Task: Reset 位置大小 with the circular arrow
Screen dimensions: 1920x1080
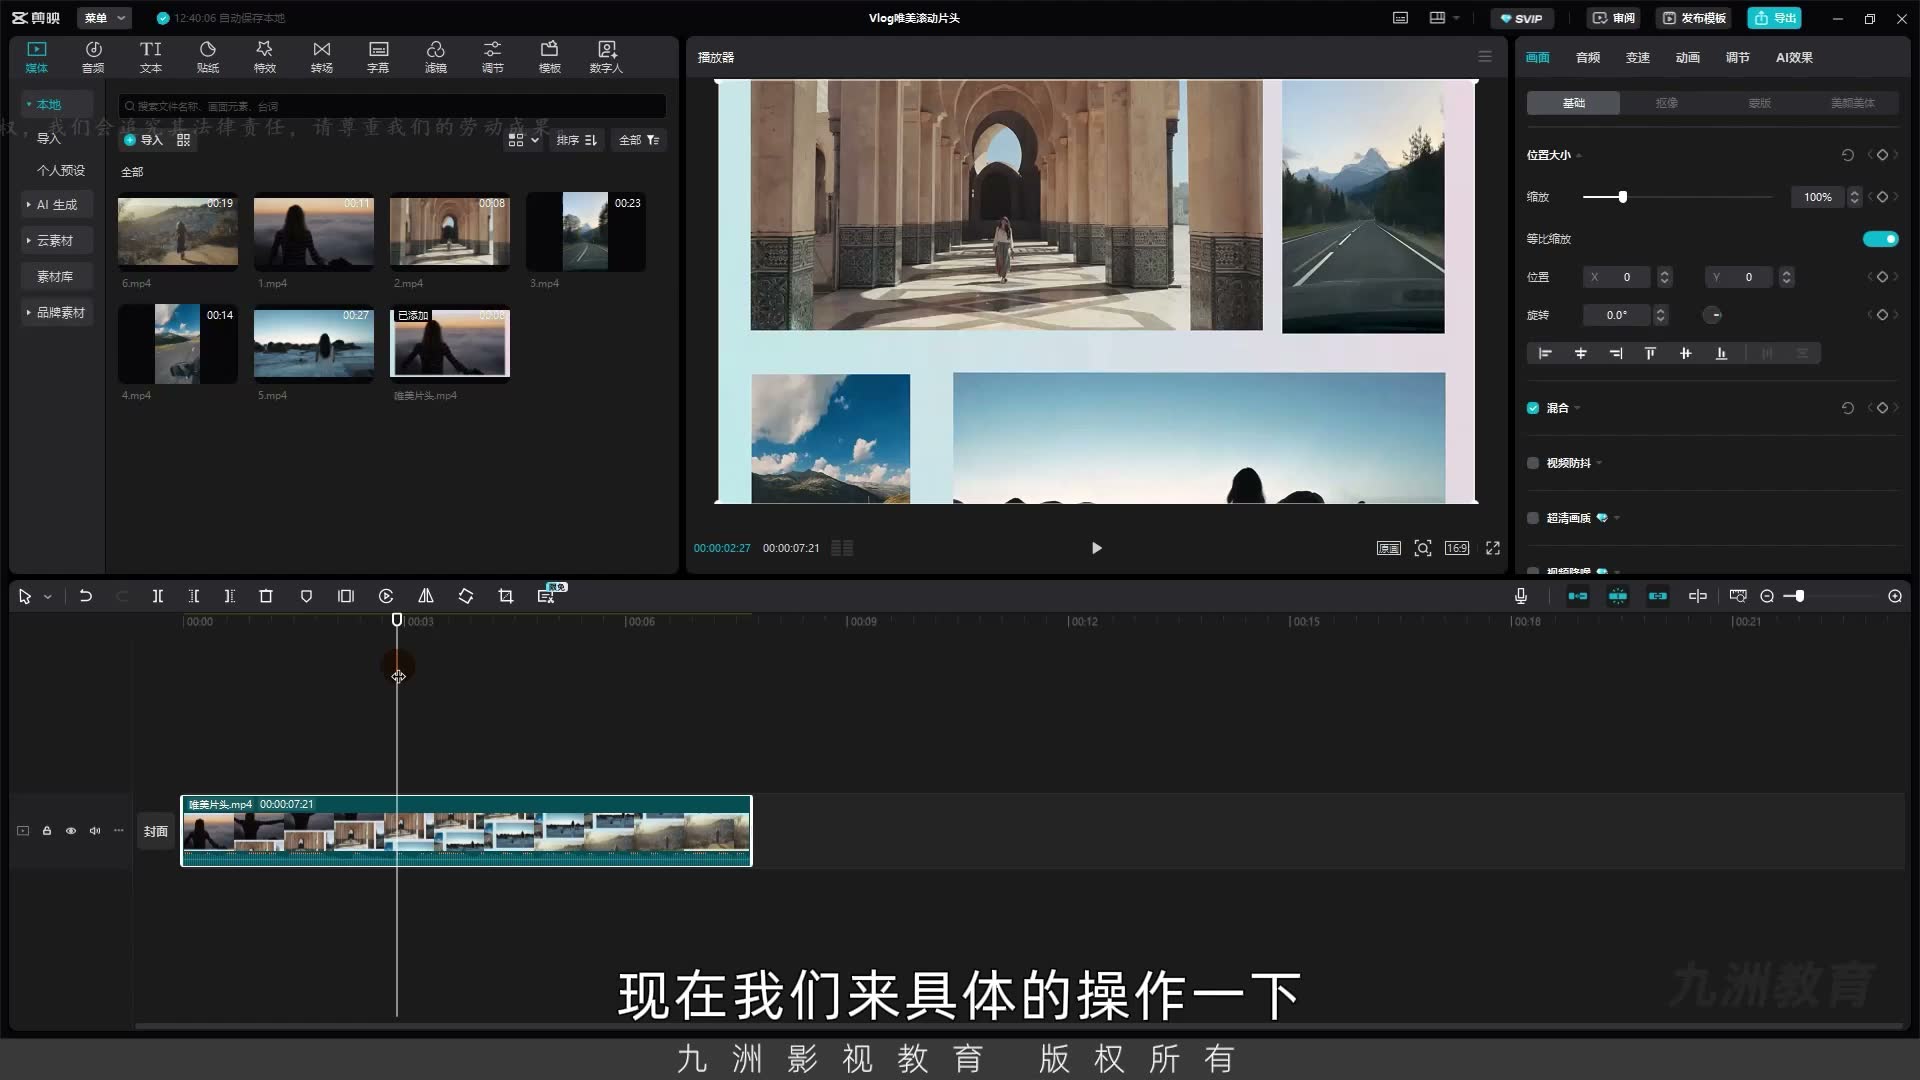Action: click(1848, 155)
